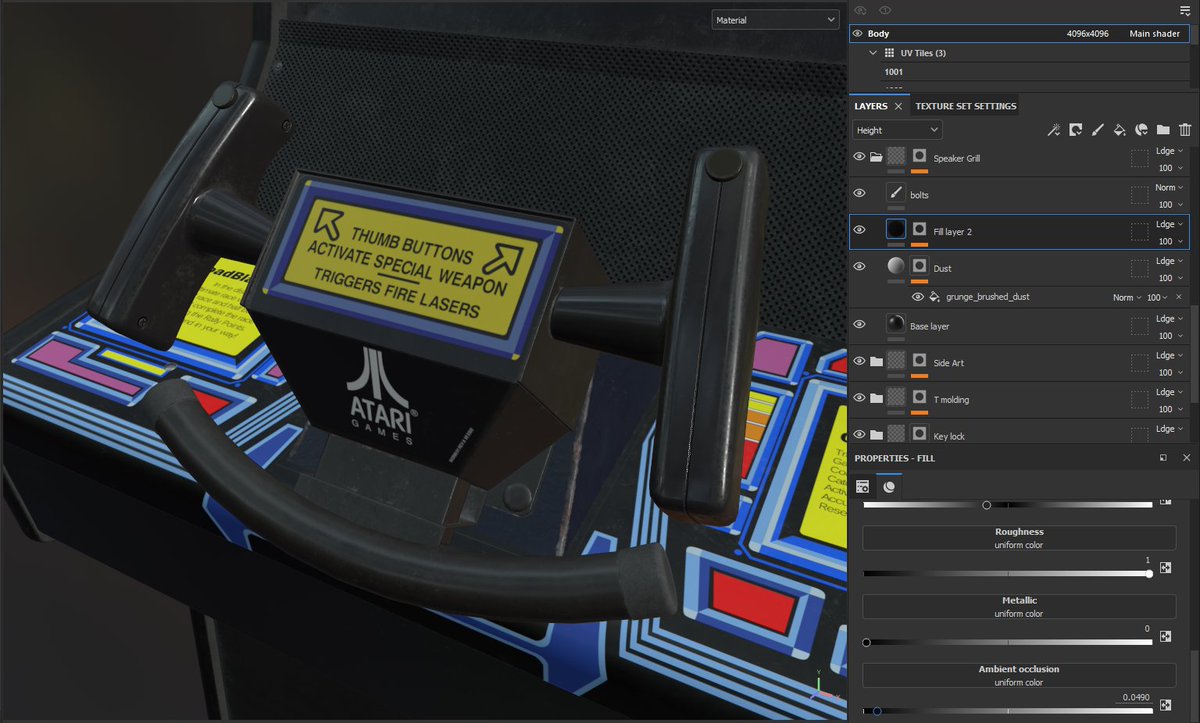
Task: Select the Base layer sphere thumbnail
Action: coord(896,324)
